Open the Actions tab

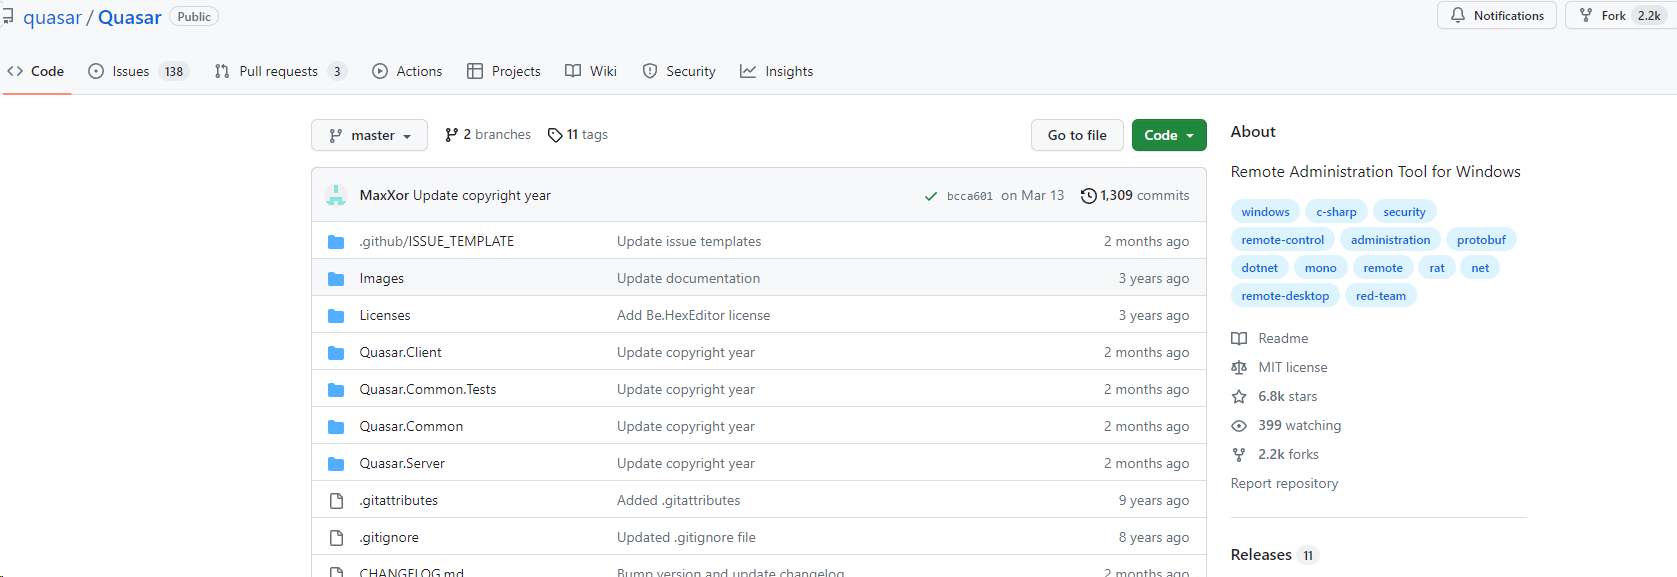407,71
